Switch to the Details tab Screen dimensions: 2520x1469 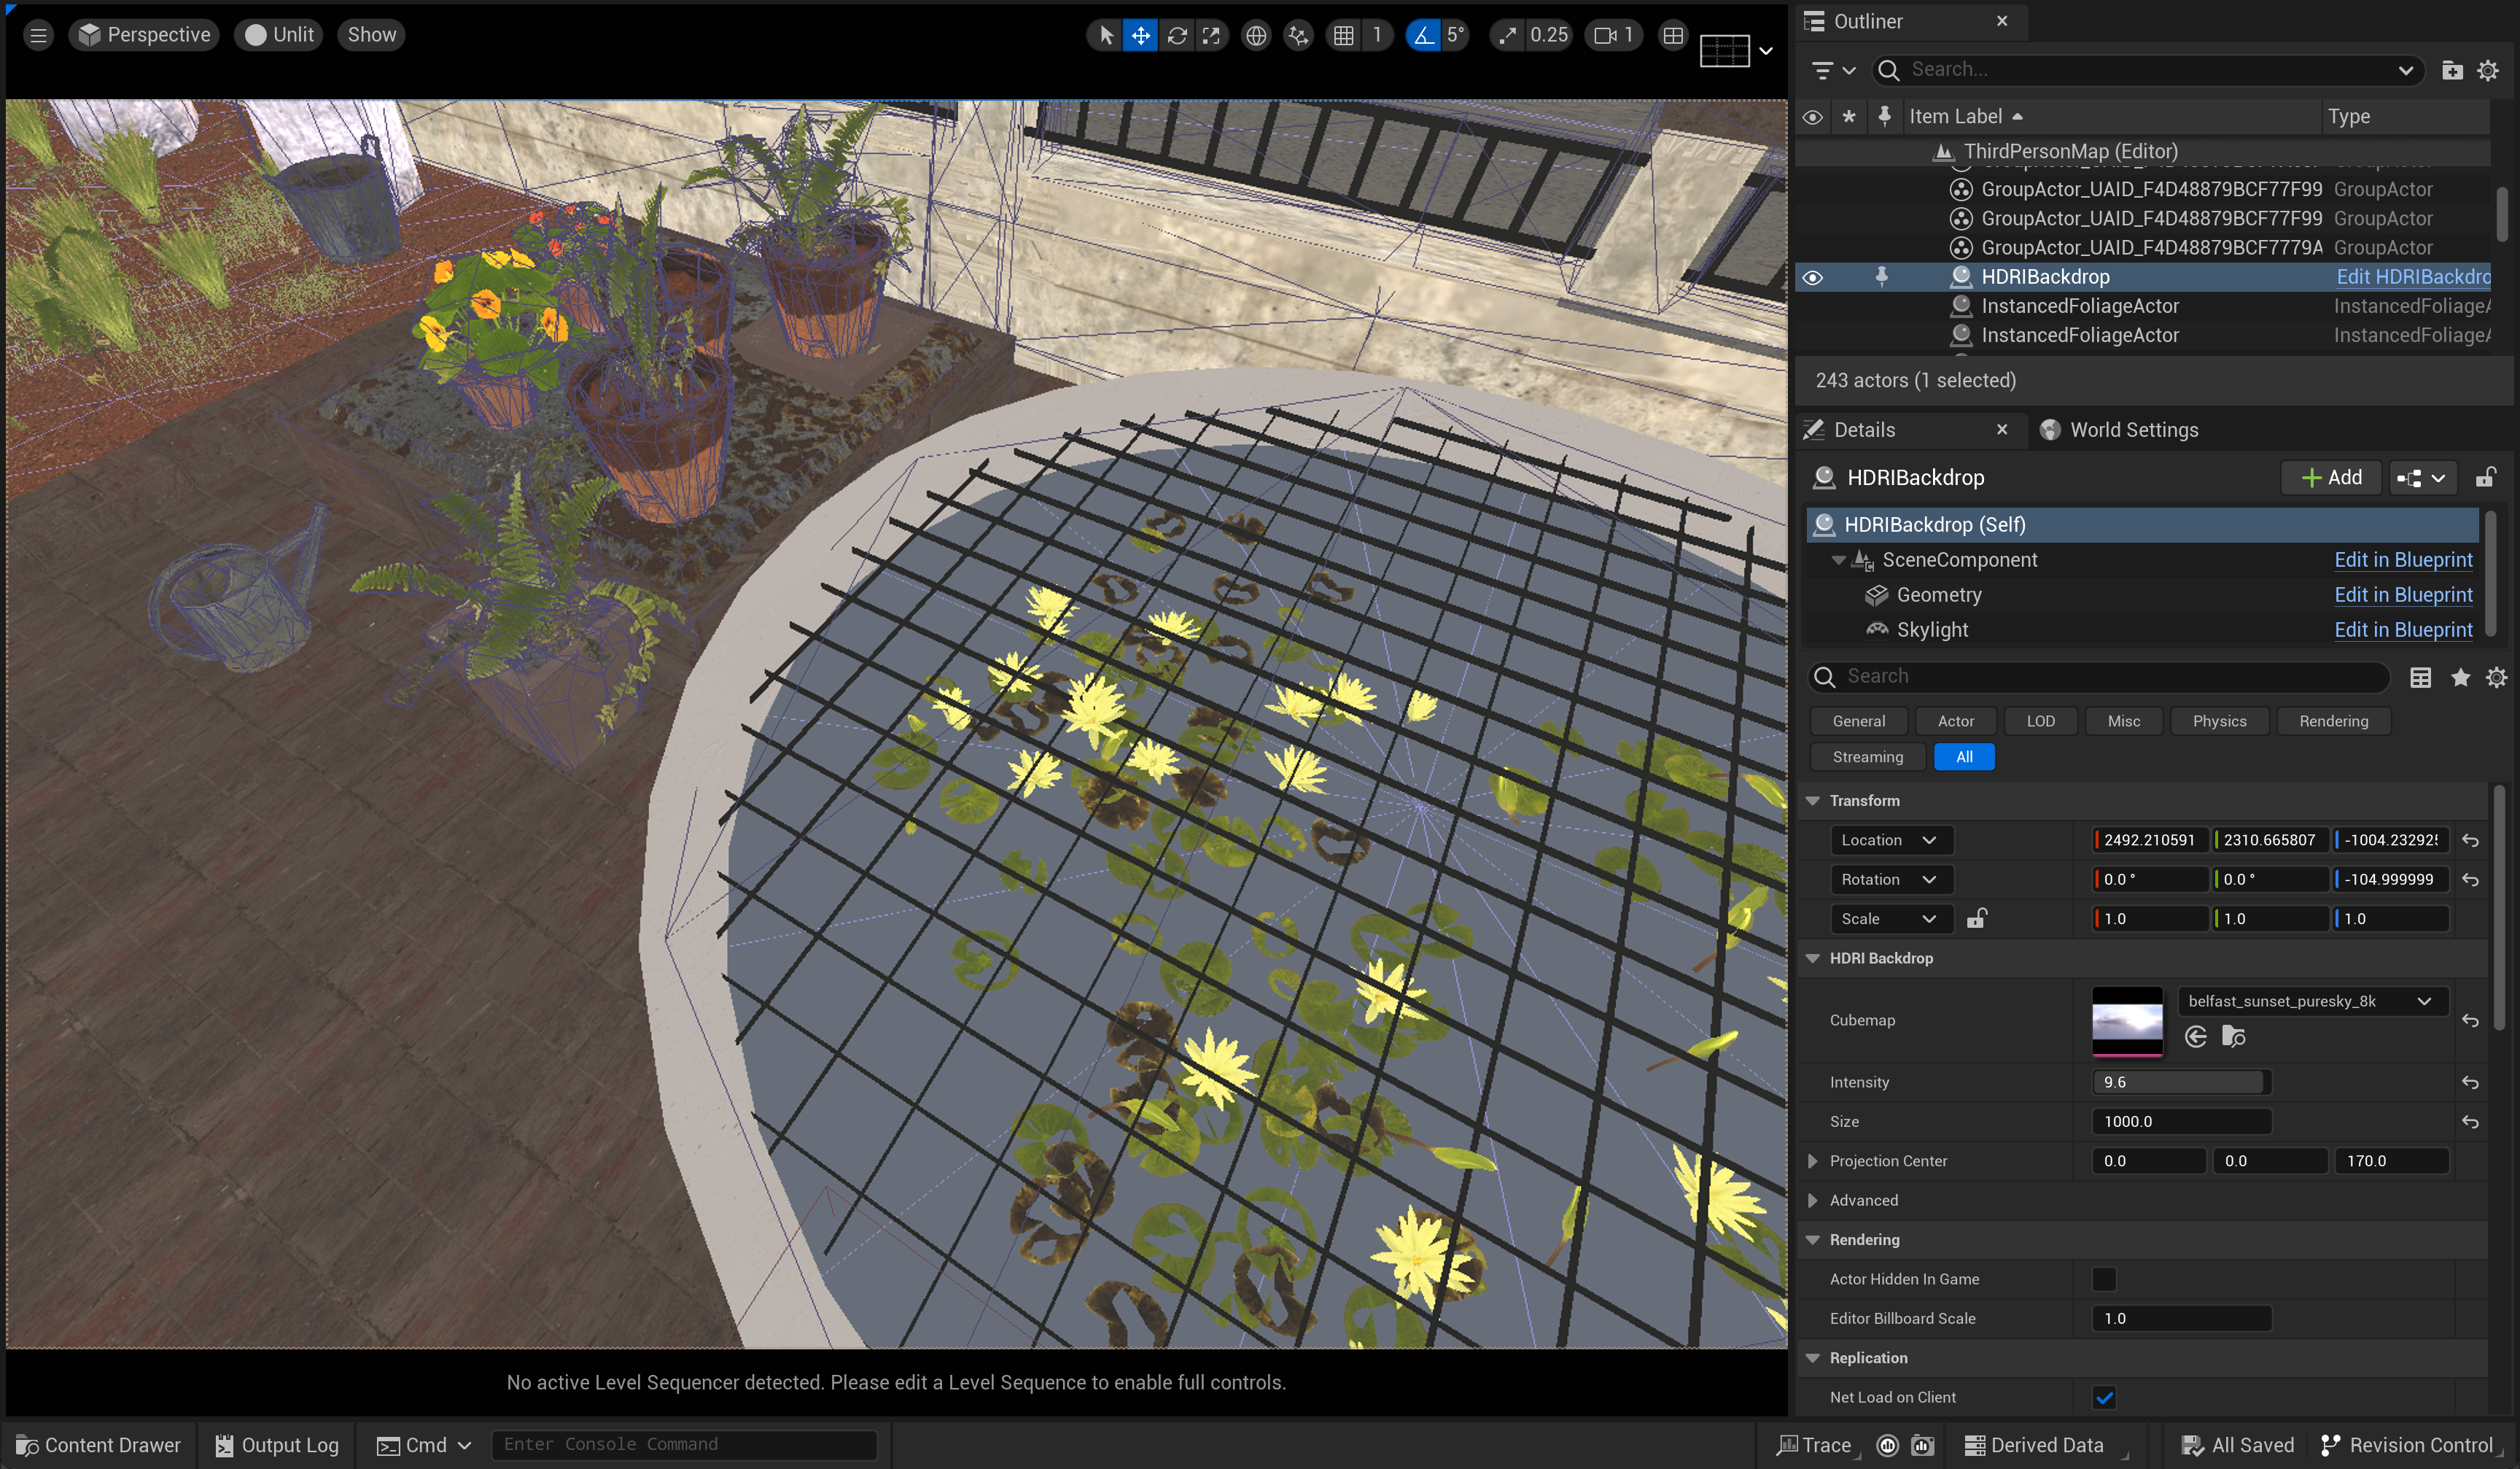click(x=1864, y=430)
